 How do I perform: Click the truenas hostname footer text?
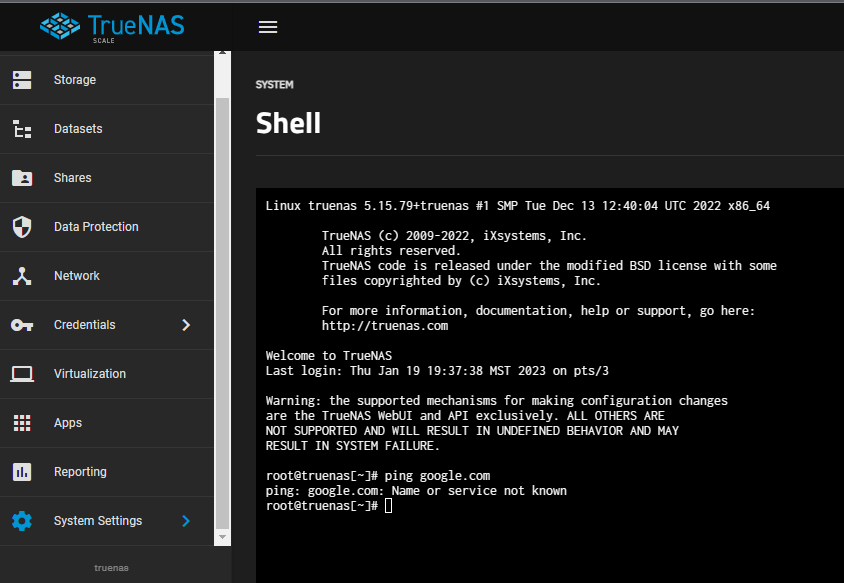(x=111, y=568)
